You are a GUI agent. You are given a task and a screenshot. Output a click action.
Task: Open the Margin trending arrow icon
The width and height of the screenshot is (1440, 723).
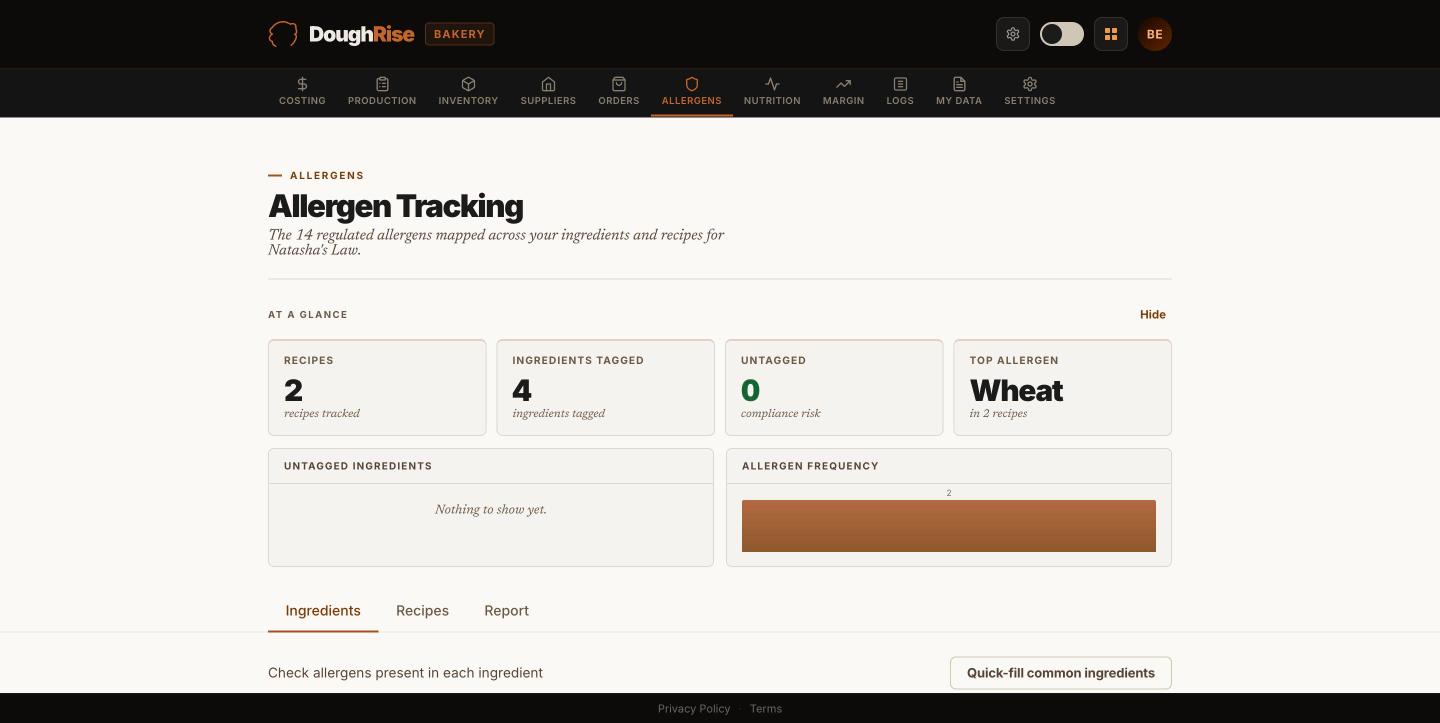pyautogui.click(x=843, y=84)
